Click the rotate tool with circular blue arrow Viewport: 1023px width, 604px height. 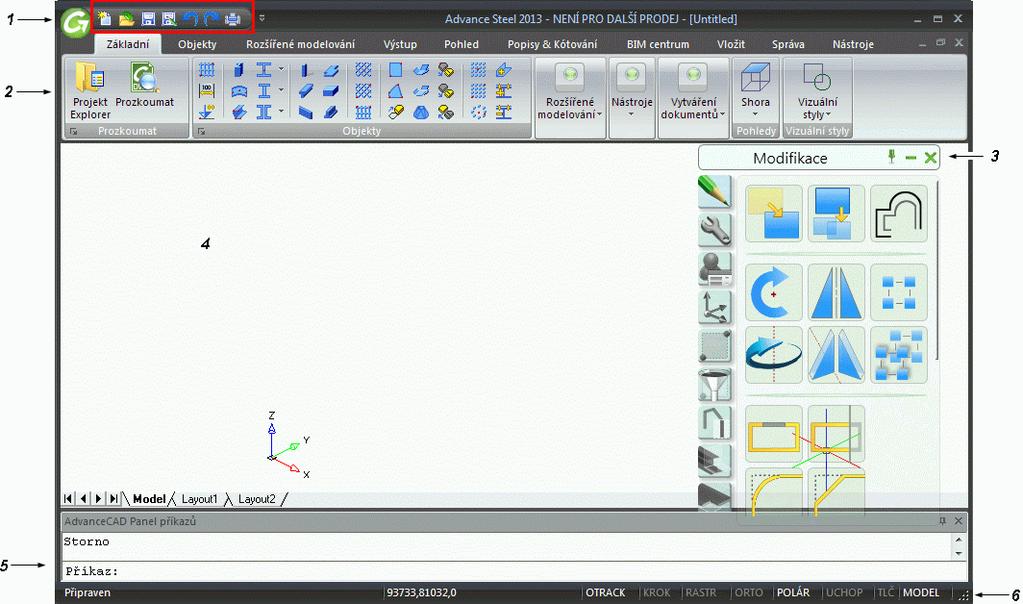(x=773, y=292)
